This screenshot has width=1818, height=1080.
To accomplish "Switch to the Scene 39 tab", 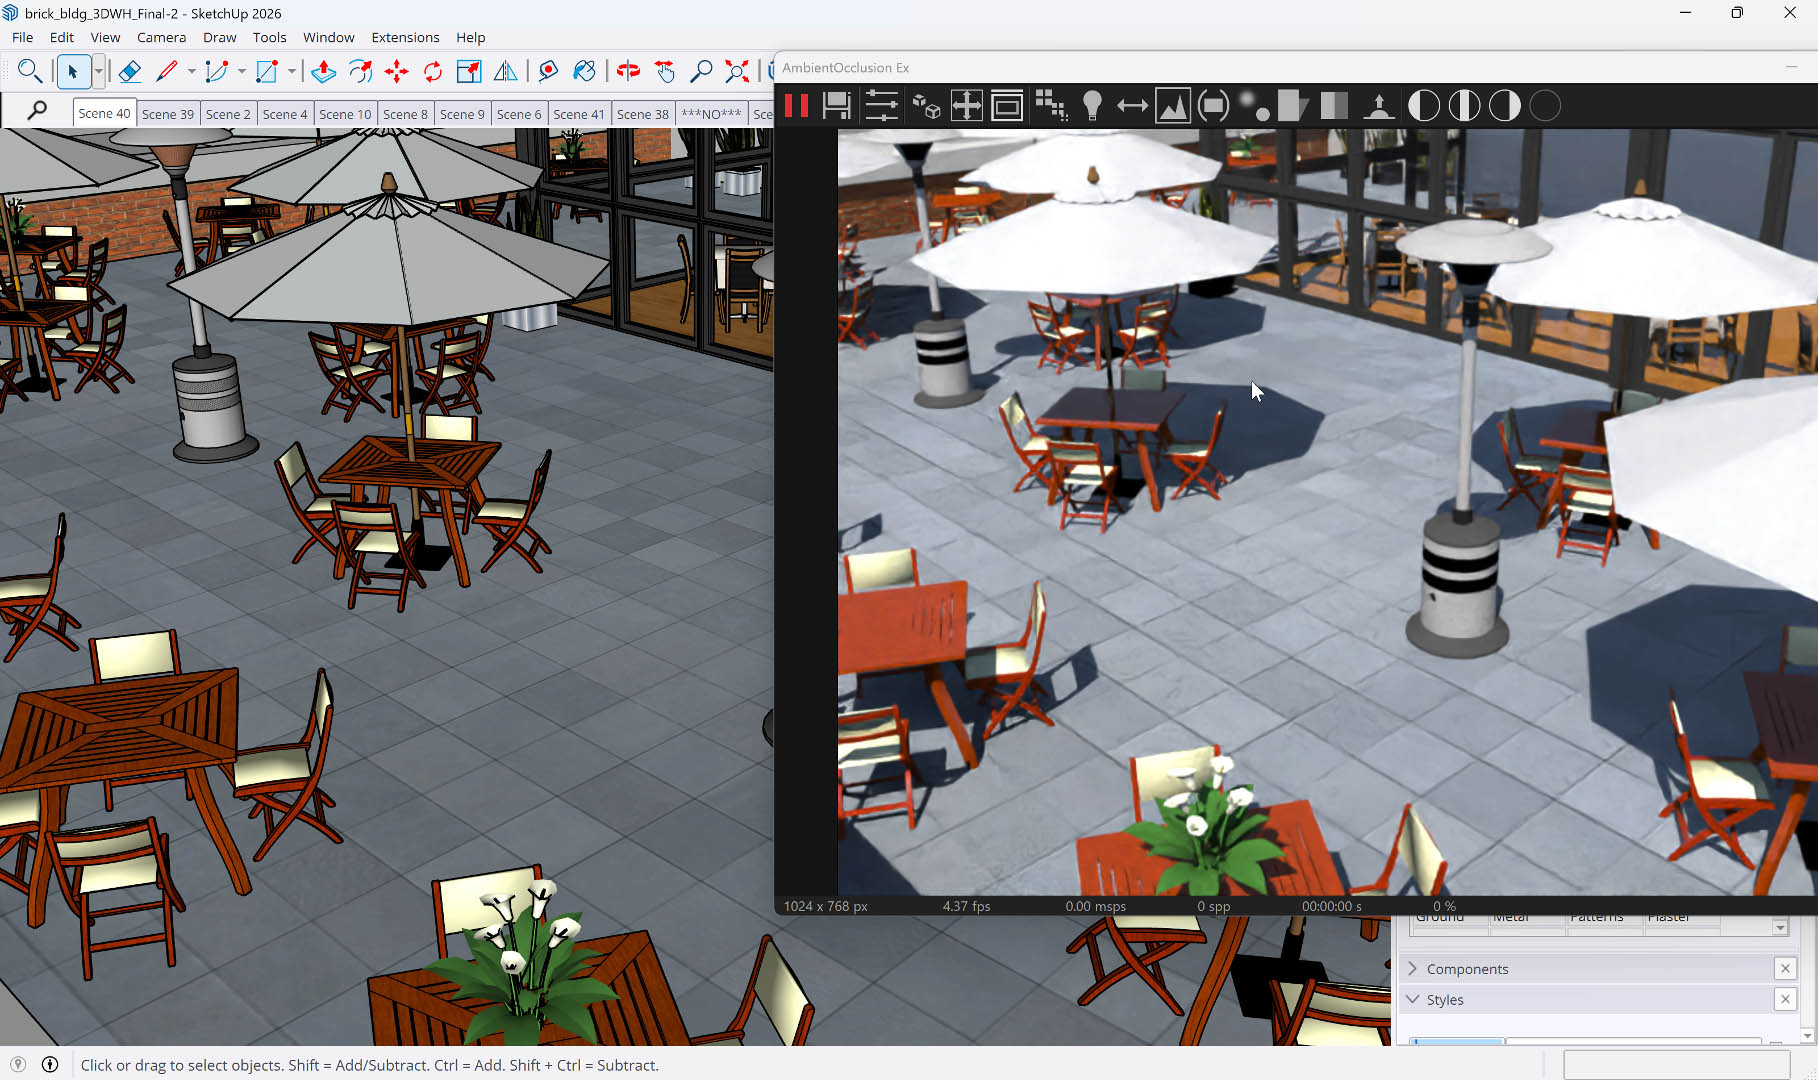I will tap(168, 114).
